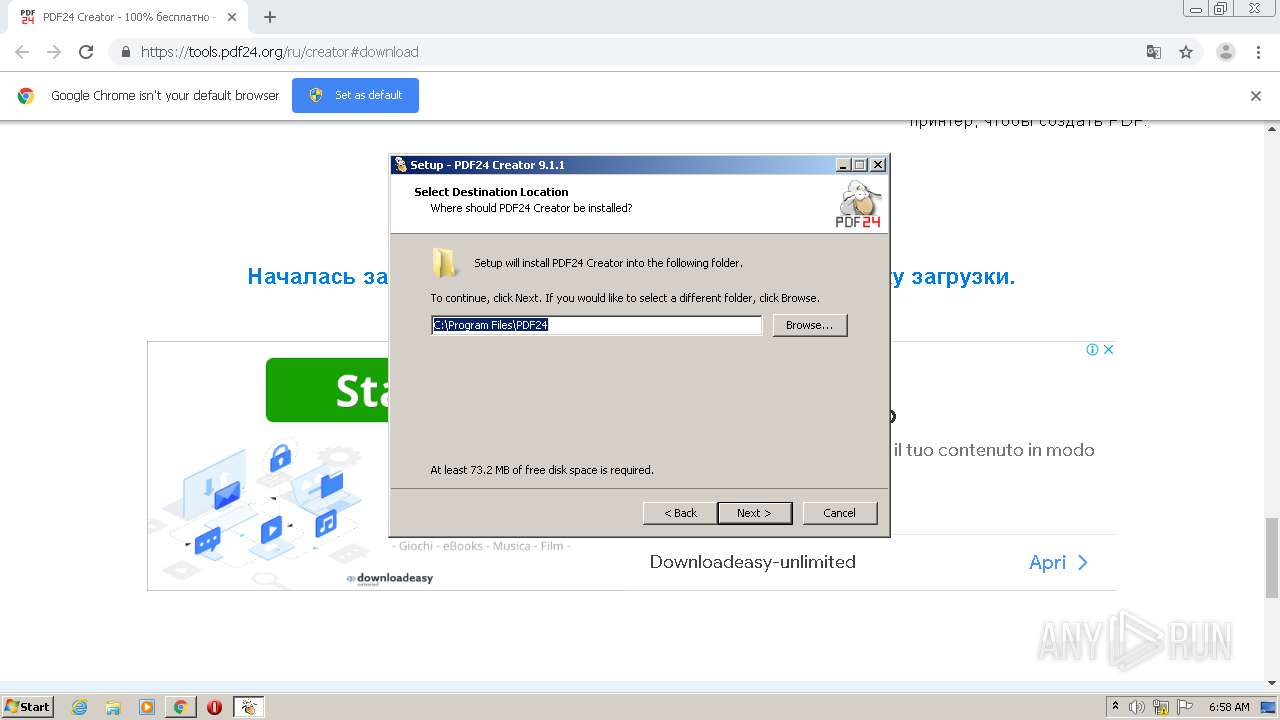Open the Browse folder dialog
This screenshot has height=720, width=1280.
(810, 325)
